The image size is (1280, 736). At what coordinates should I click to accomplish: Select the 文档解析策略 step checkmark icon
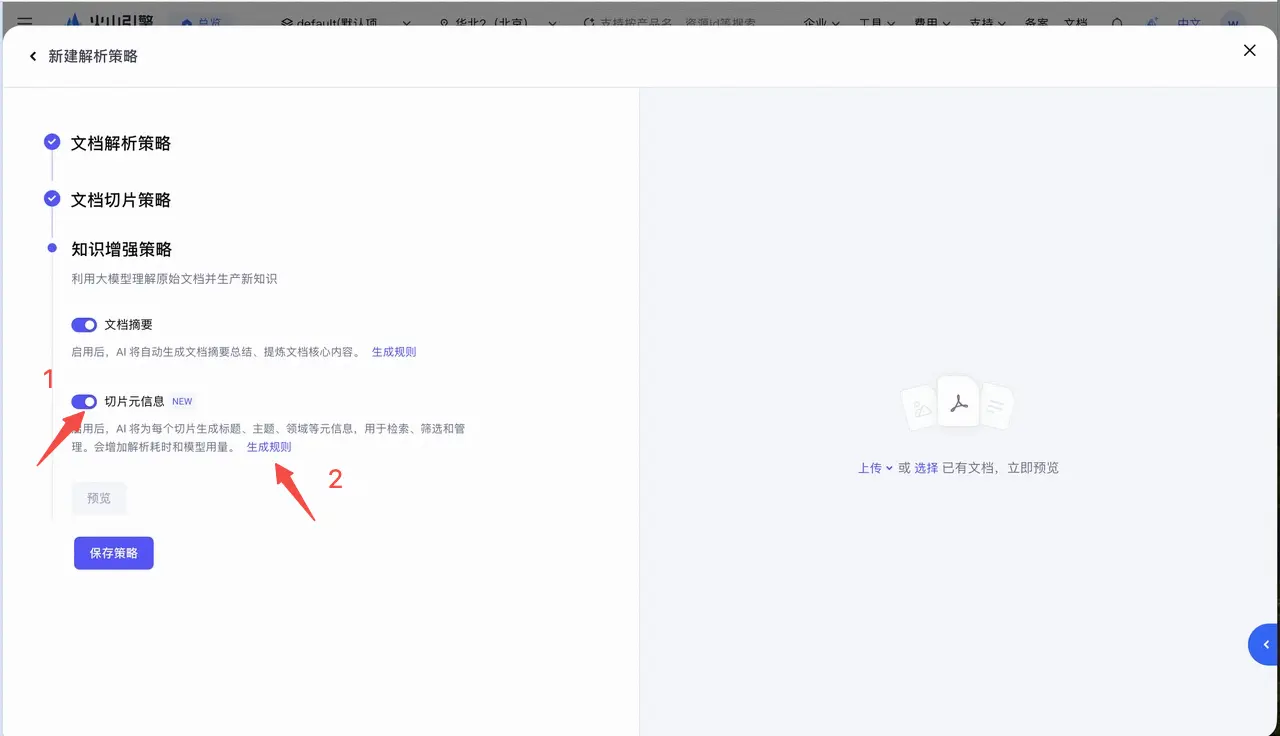coord(52,143)
